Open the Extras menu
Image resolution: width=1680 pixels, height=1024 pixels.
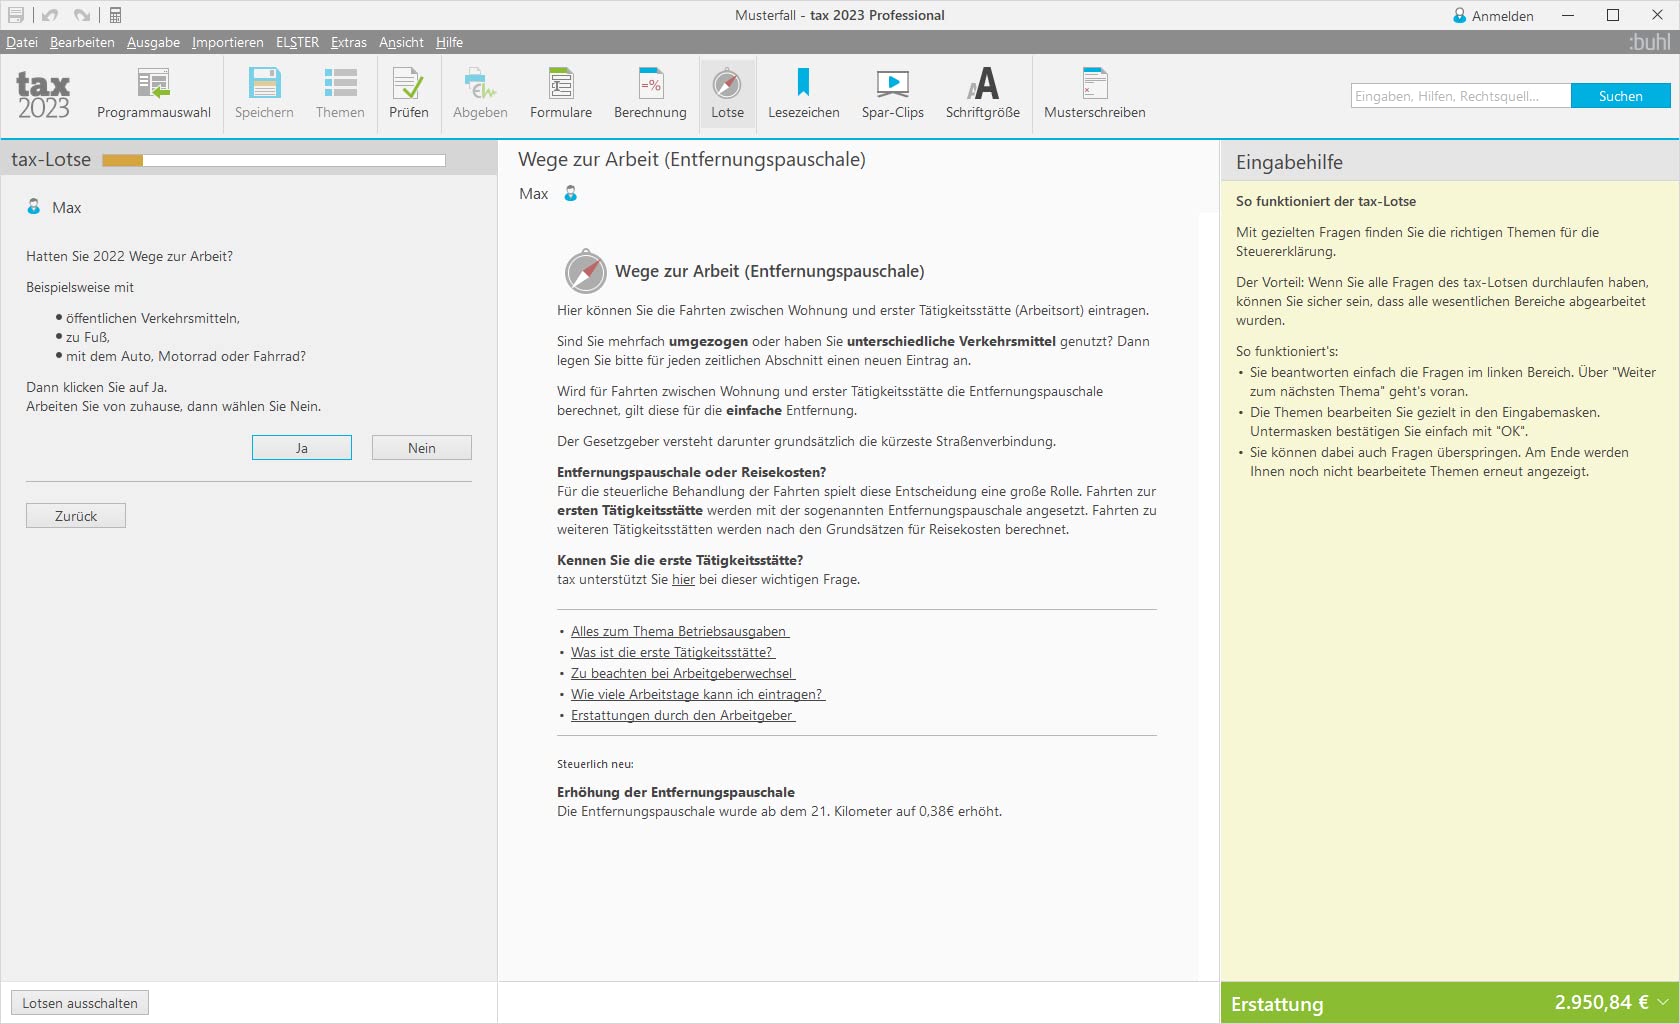349,42
